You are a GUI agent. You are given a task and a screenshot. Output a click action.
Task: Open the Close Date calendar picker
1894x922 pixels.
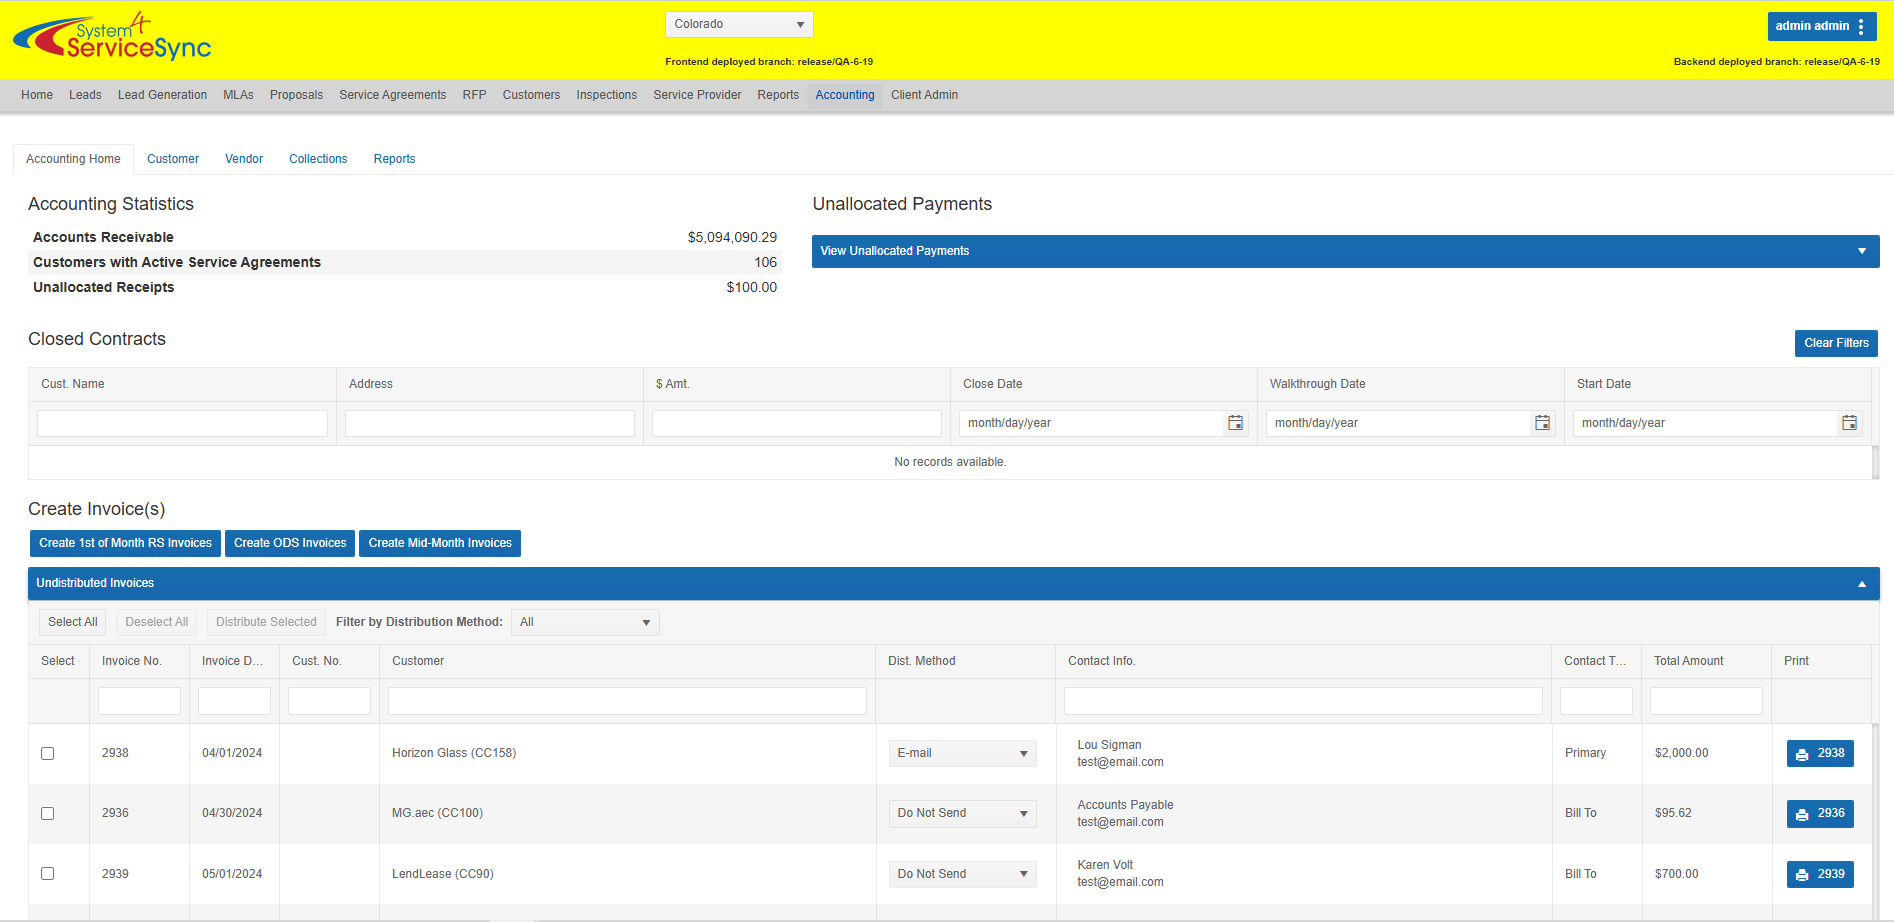coord(1235,423)
